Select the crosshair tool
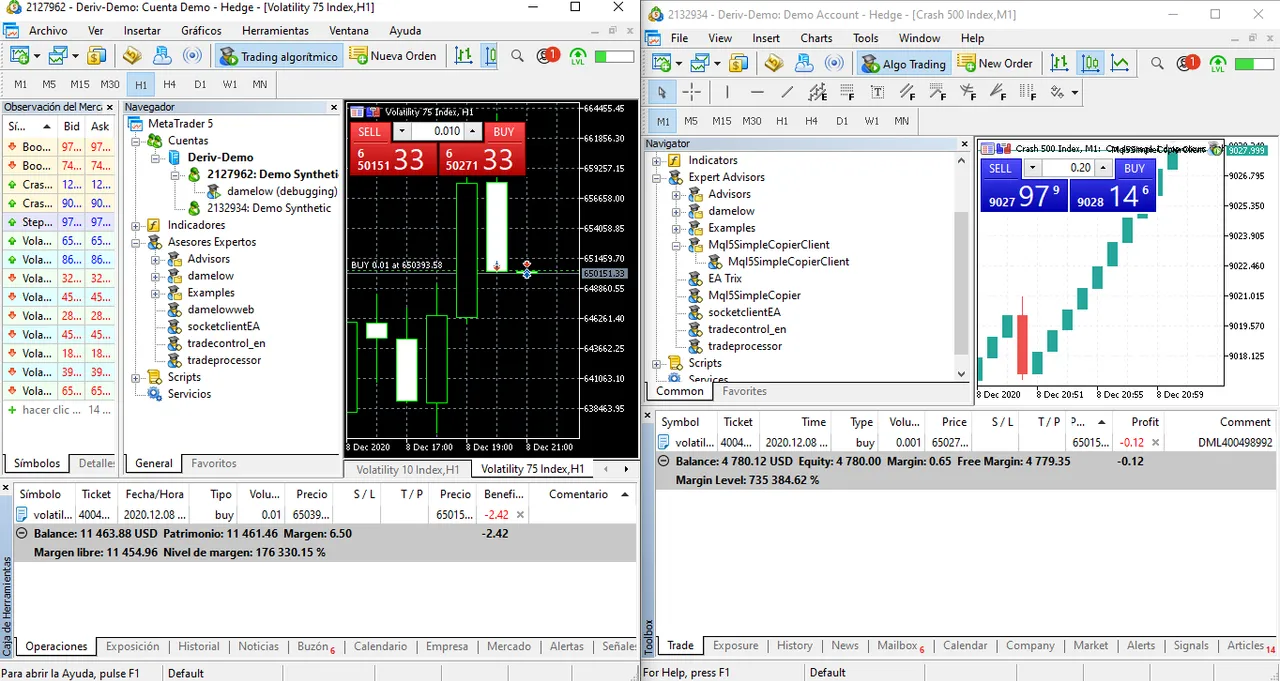Viewport: 1280px width, 681px height. pos(691,92)
